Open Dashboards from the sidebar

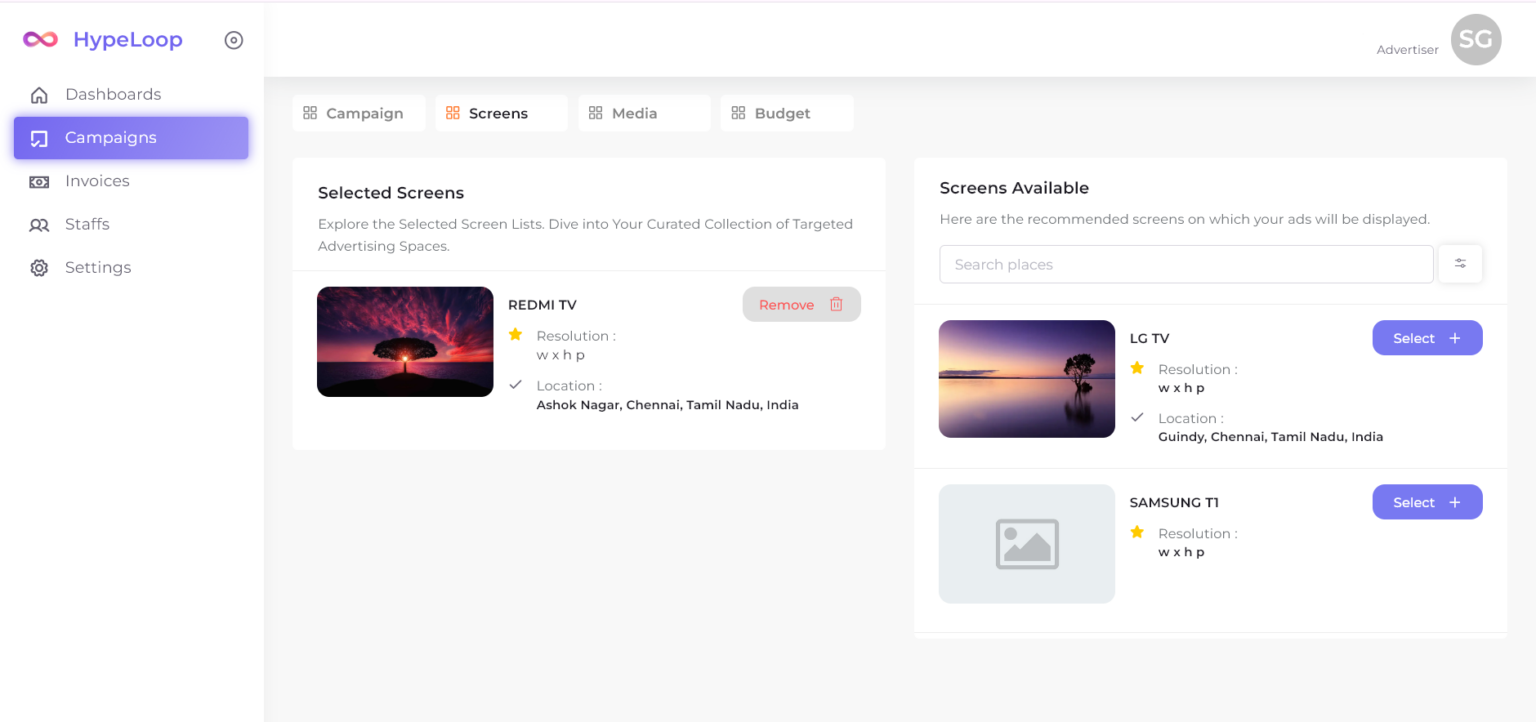pyautogui.click(x=112, y=95)
